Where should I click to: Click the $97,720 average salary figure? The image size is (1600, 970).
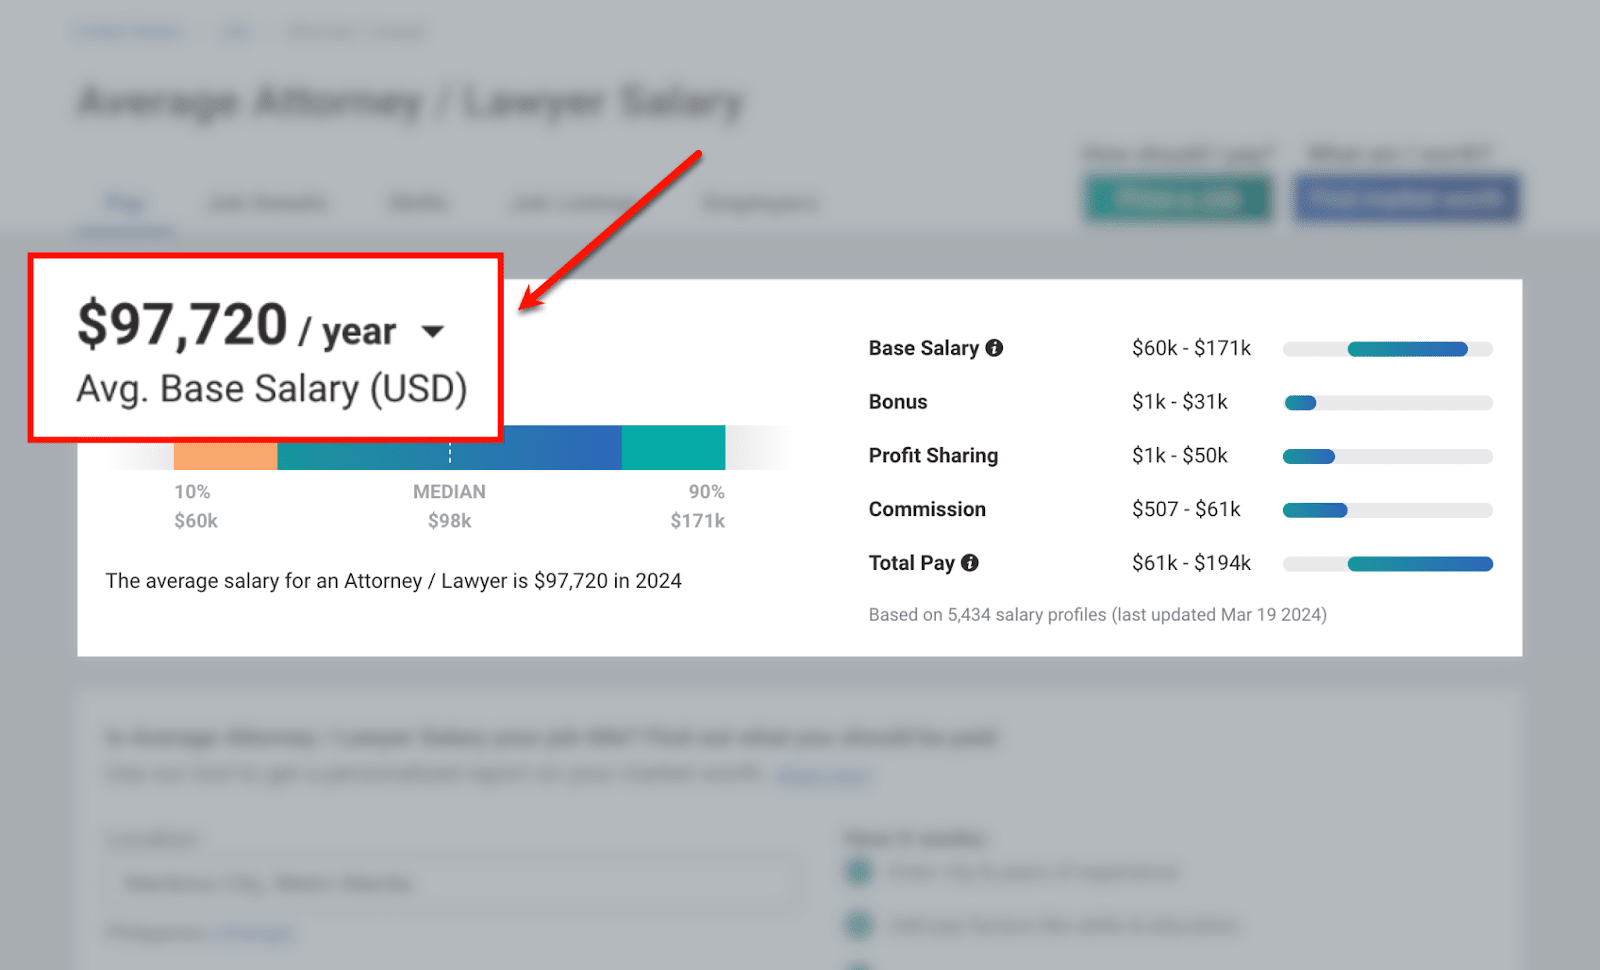click(x=182, y=325)
